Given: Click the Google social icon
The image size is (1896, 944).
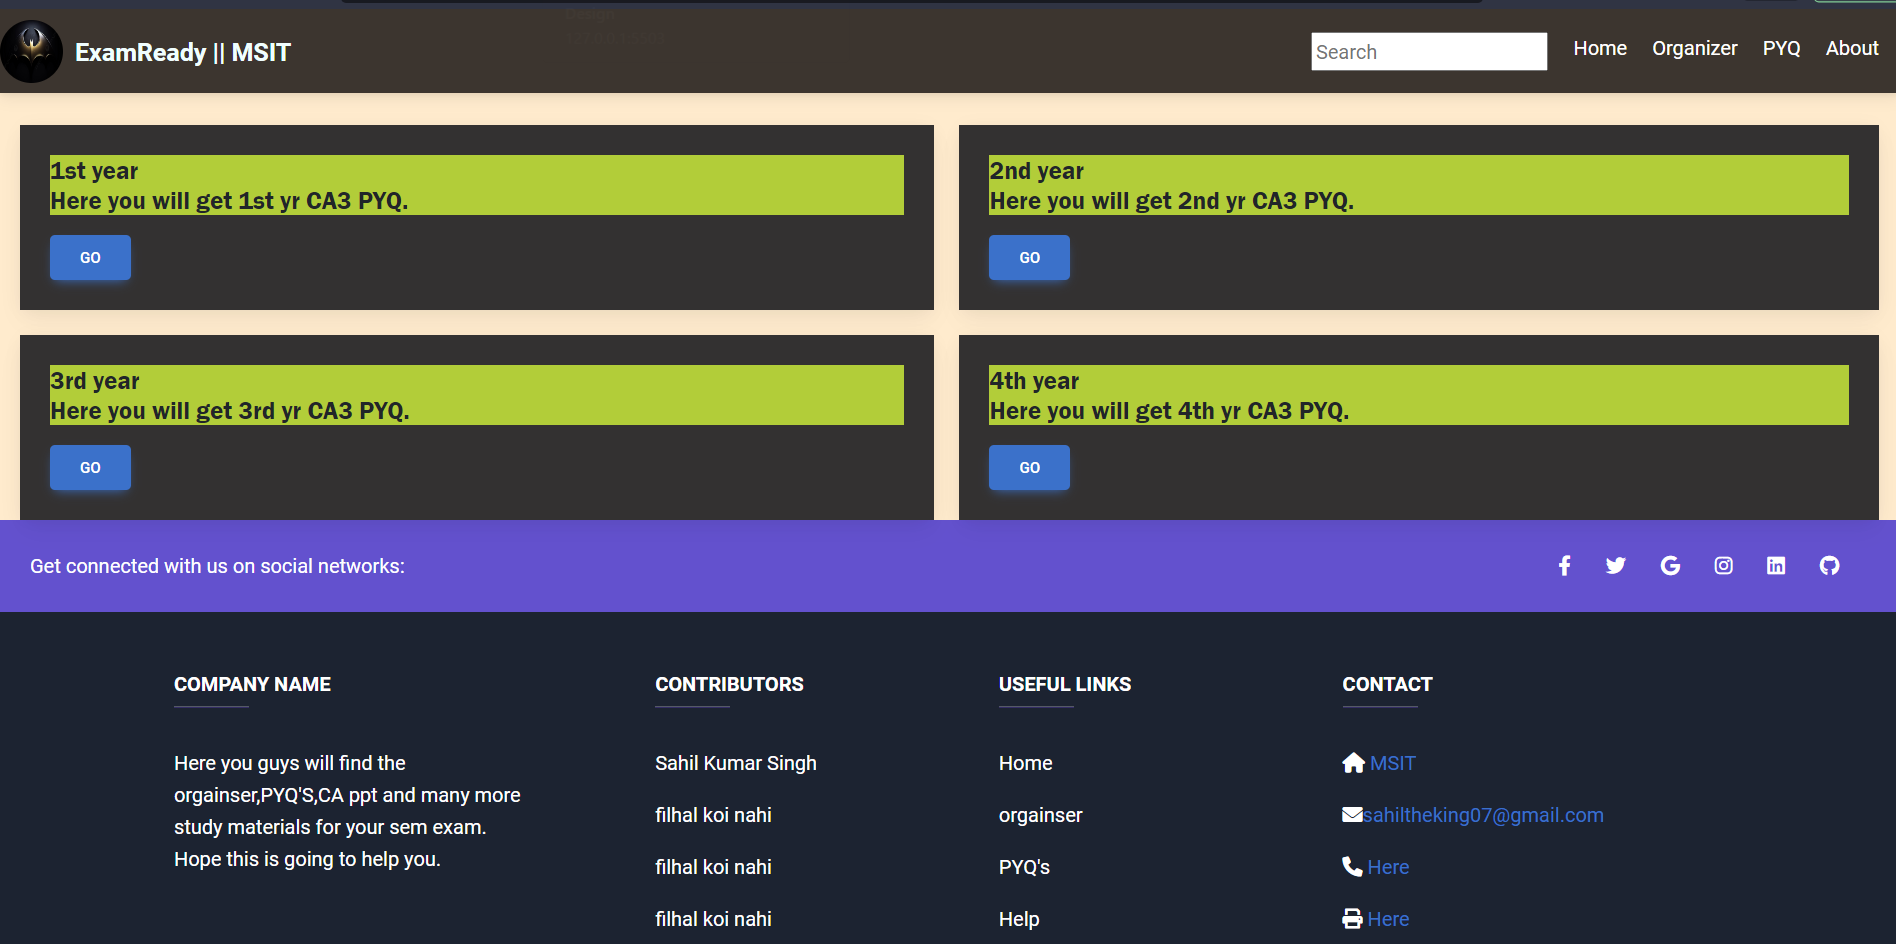Looking at the screenshot, I should tap(1670, 566).
